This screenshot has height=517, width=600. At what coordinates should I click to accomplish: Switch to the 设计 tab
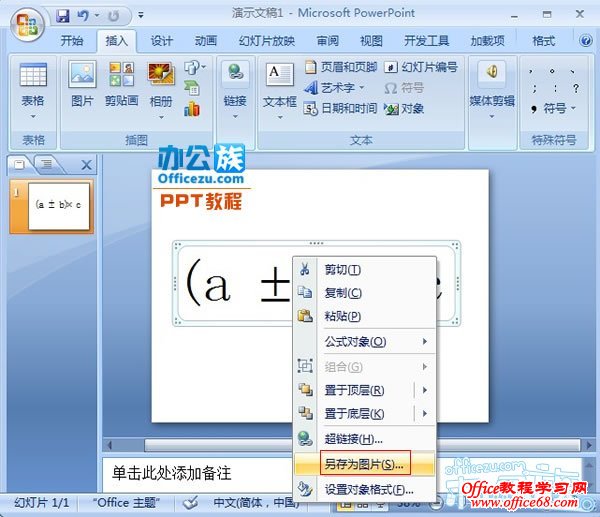[x=161, y=40]
